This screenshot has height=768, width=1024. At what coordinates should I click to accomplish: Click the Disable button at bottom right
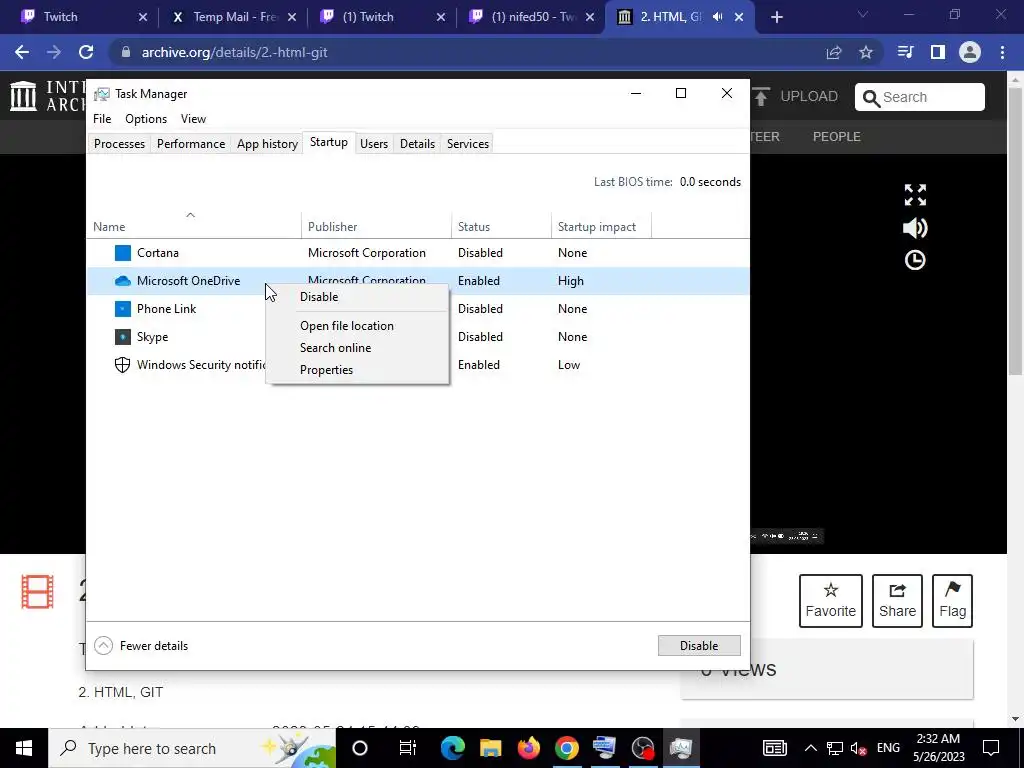(699, 645)
